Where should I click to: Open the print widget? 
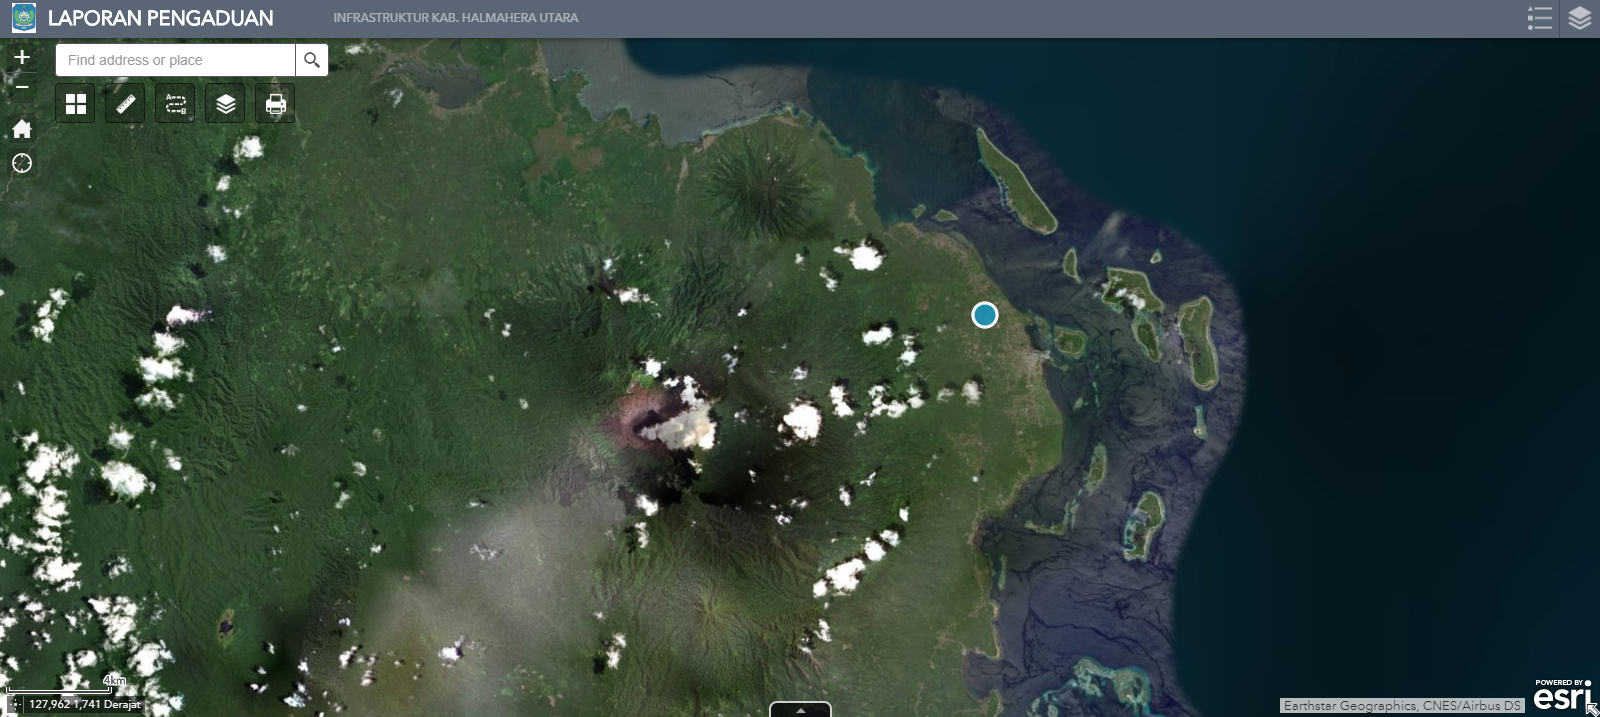point(276,104)
